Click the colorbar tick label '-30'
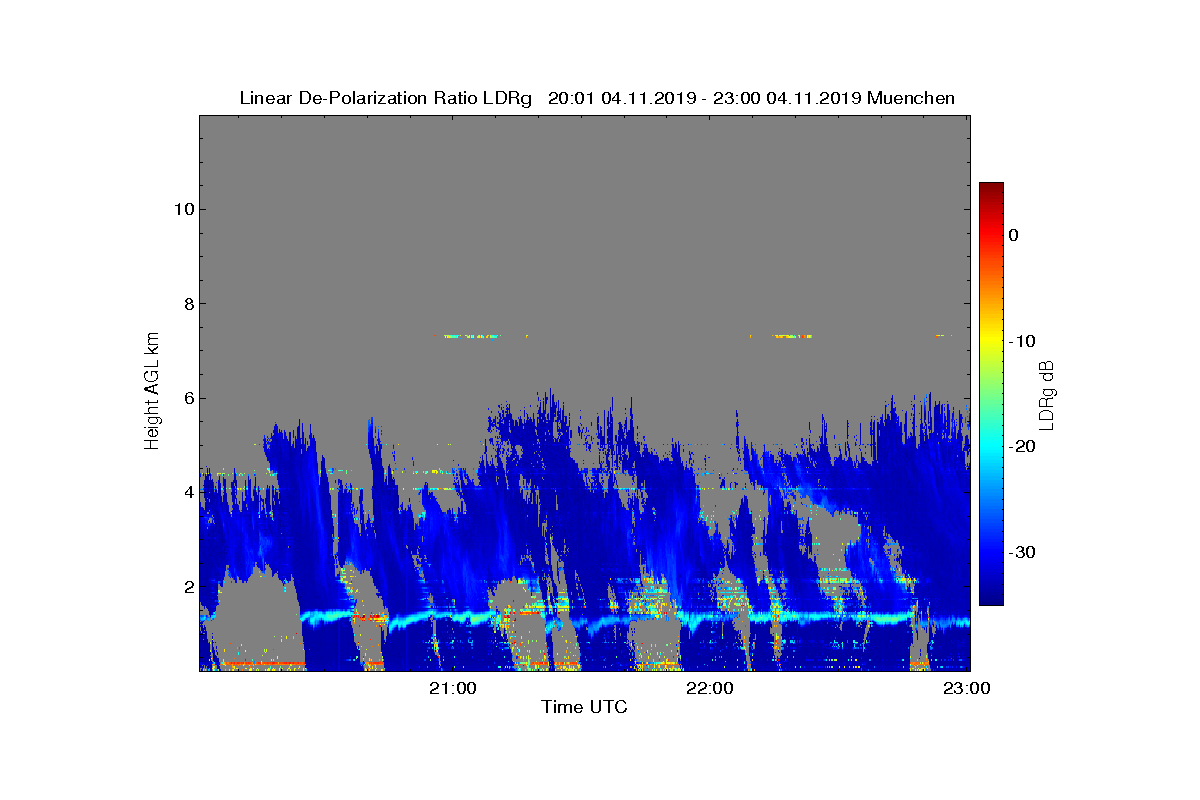This screenshot has width=1200, height=800. pyautogui.click(x=1021, y=553)
